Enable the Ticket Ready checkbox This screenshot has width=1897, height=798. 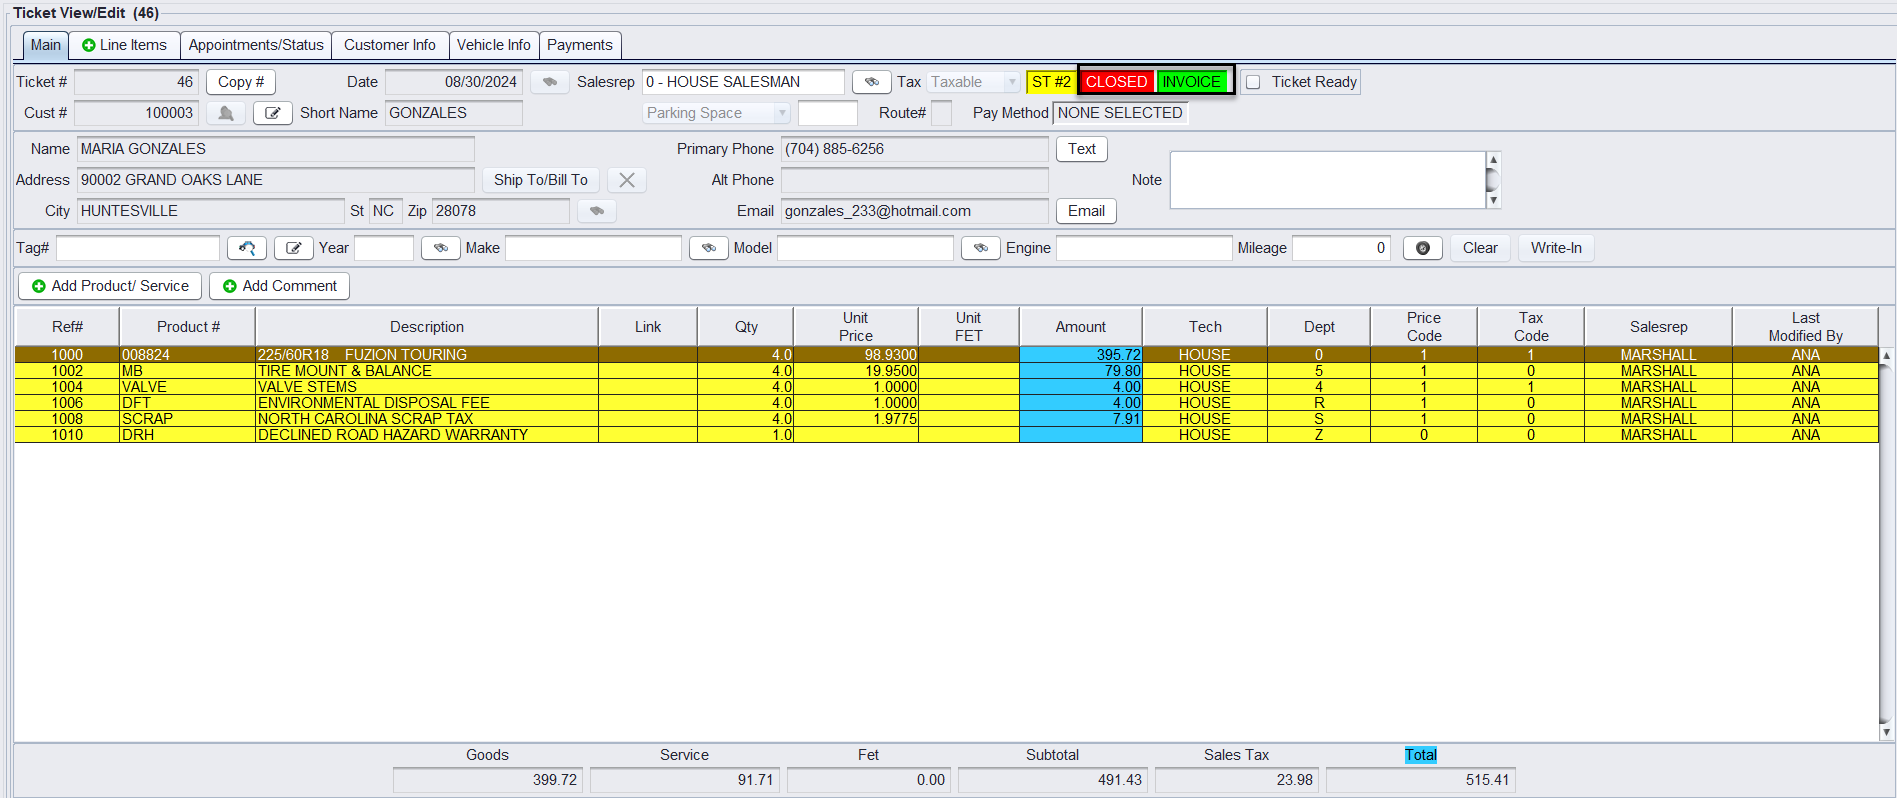point(1253,82)
